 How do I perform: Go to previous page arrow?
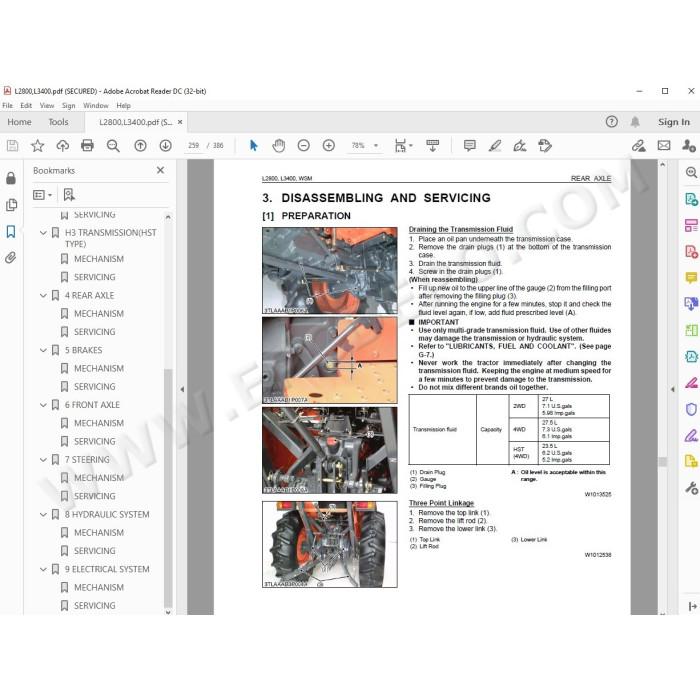140,146
